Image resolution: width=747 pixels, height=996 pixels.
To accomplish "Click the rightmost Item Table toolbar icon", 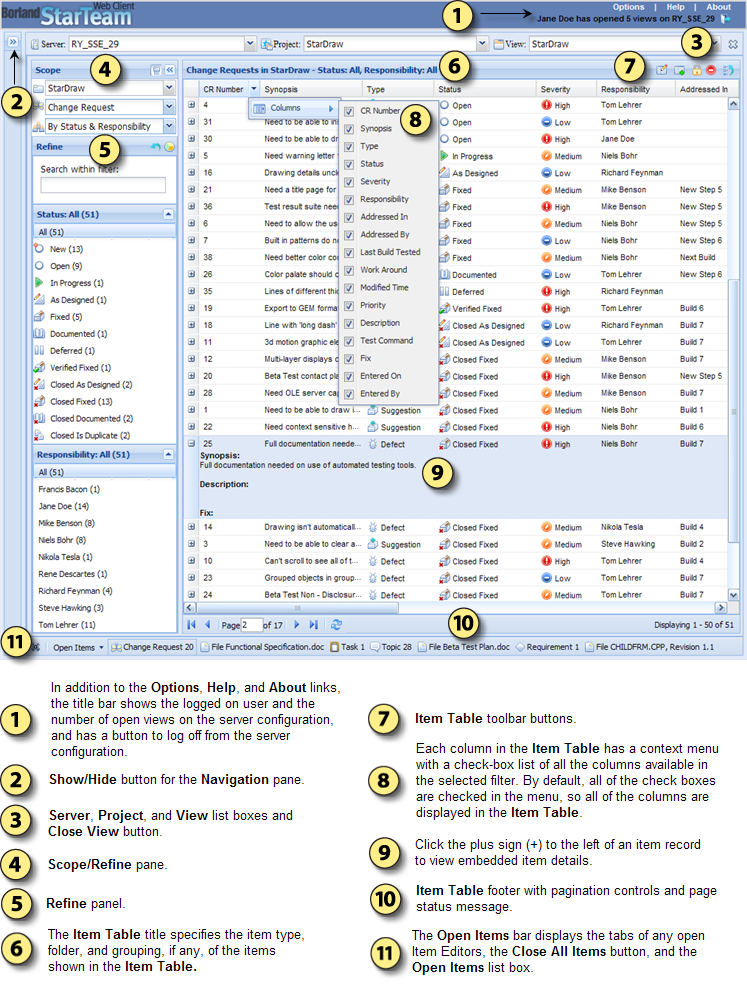I will [x=728, y=70].
